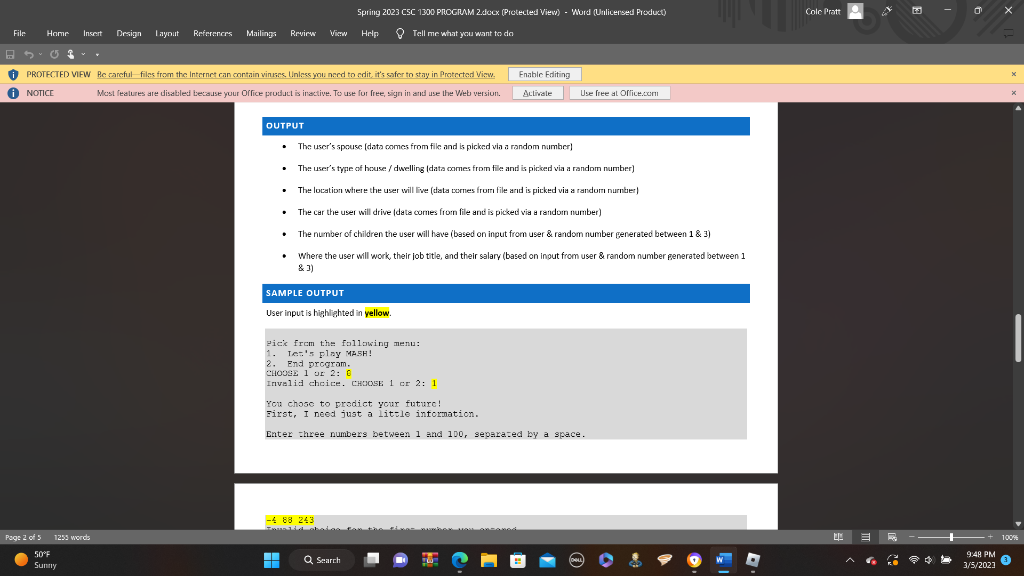This screenshot has height=576, width=1024.
Task: Click the zoom in plus button
Action: pos(990,537)
